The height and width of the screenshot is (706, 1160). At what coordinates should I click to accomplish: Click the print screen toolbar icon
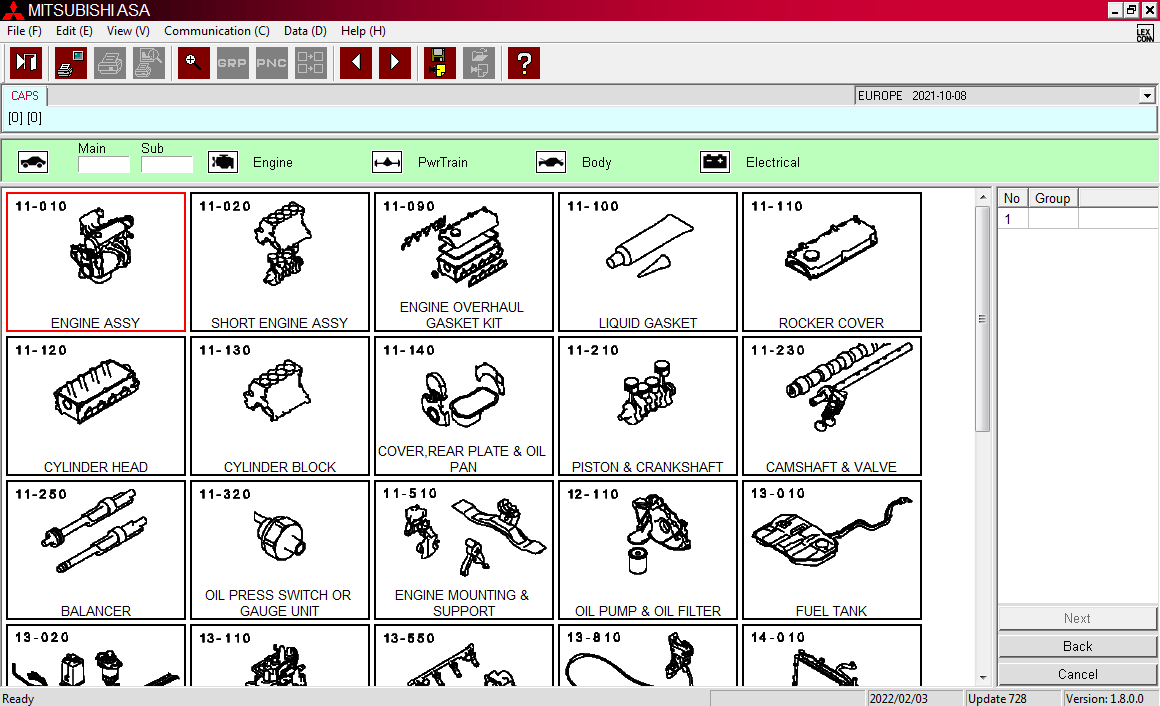click(70, 63)
